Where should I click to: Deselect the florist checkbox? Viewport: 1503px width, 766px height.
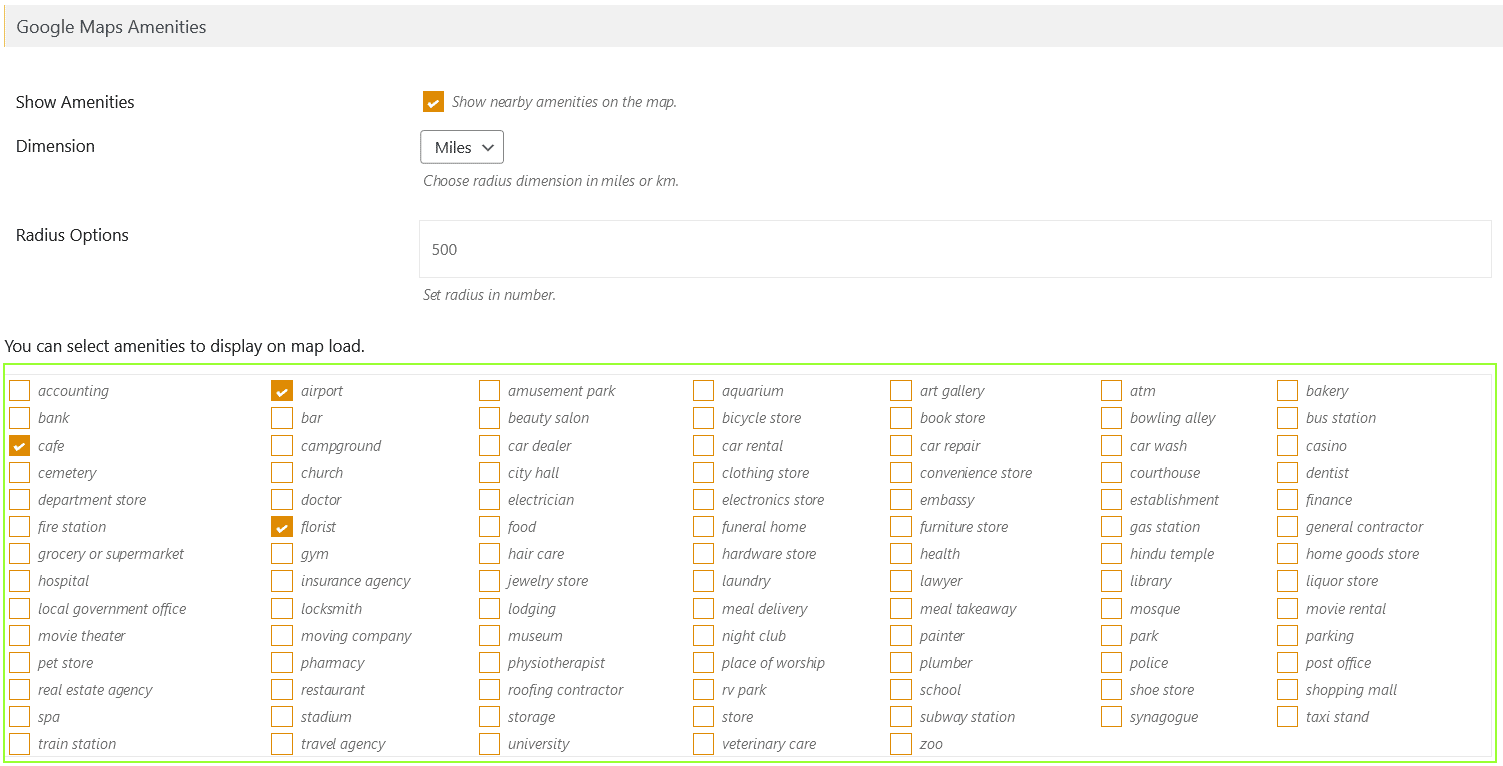point(282,527)
